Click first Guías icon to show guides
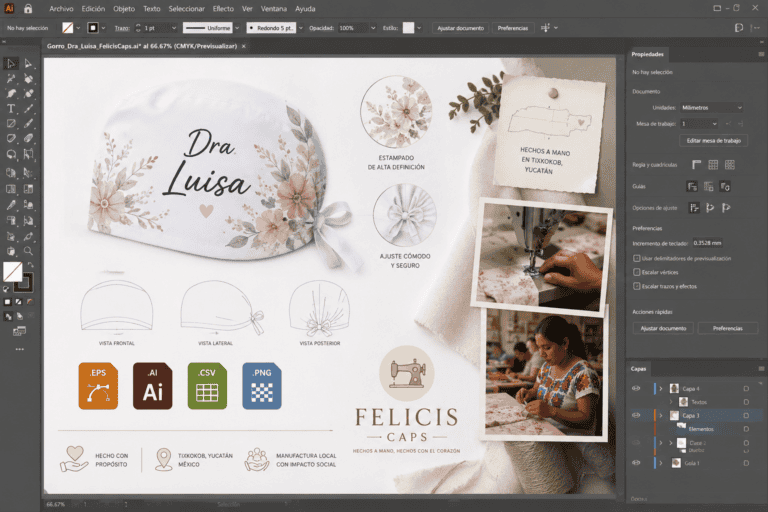768x512 pixels. [692, 186]
